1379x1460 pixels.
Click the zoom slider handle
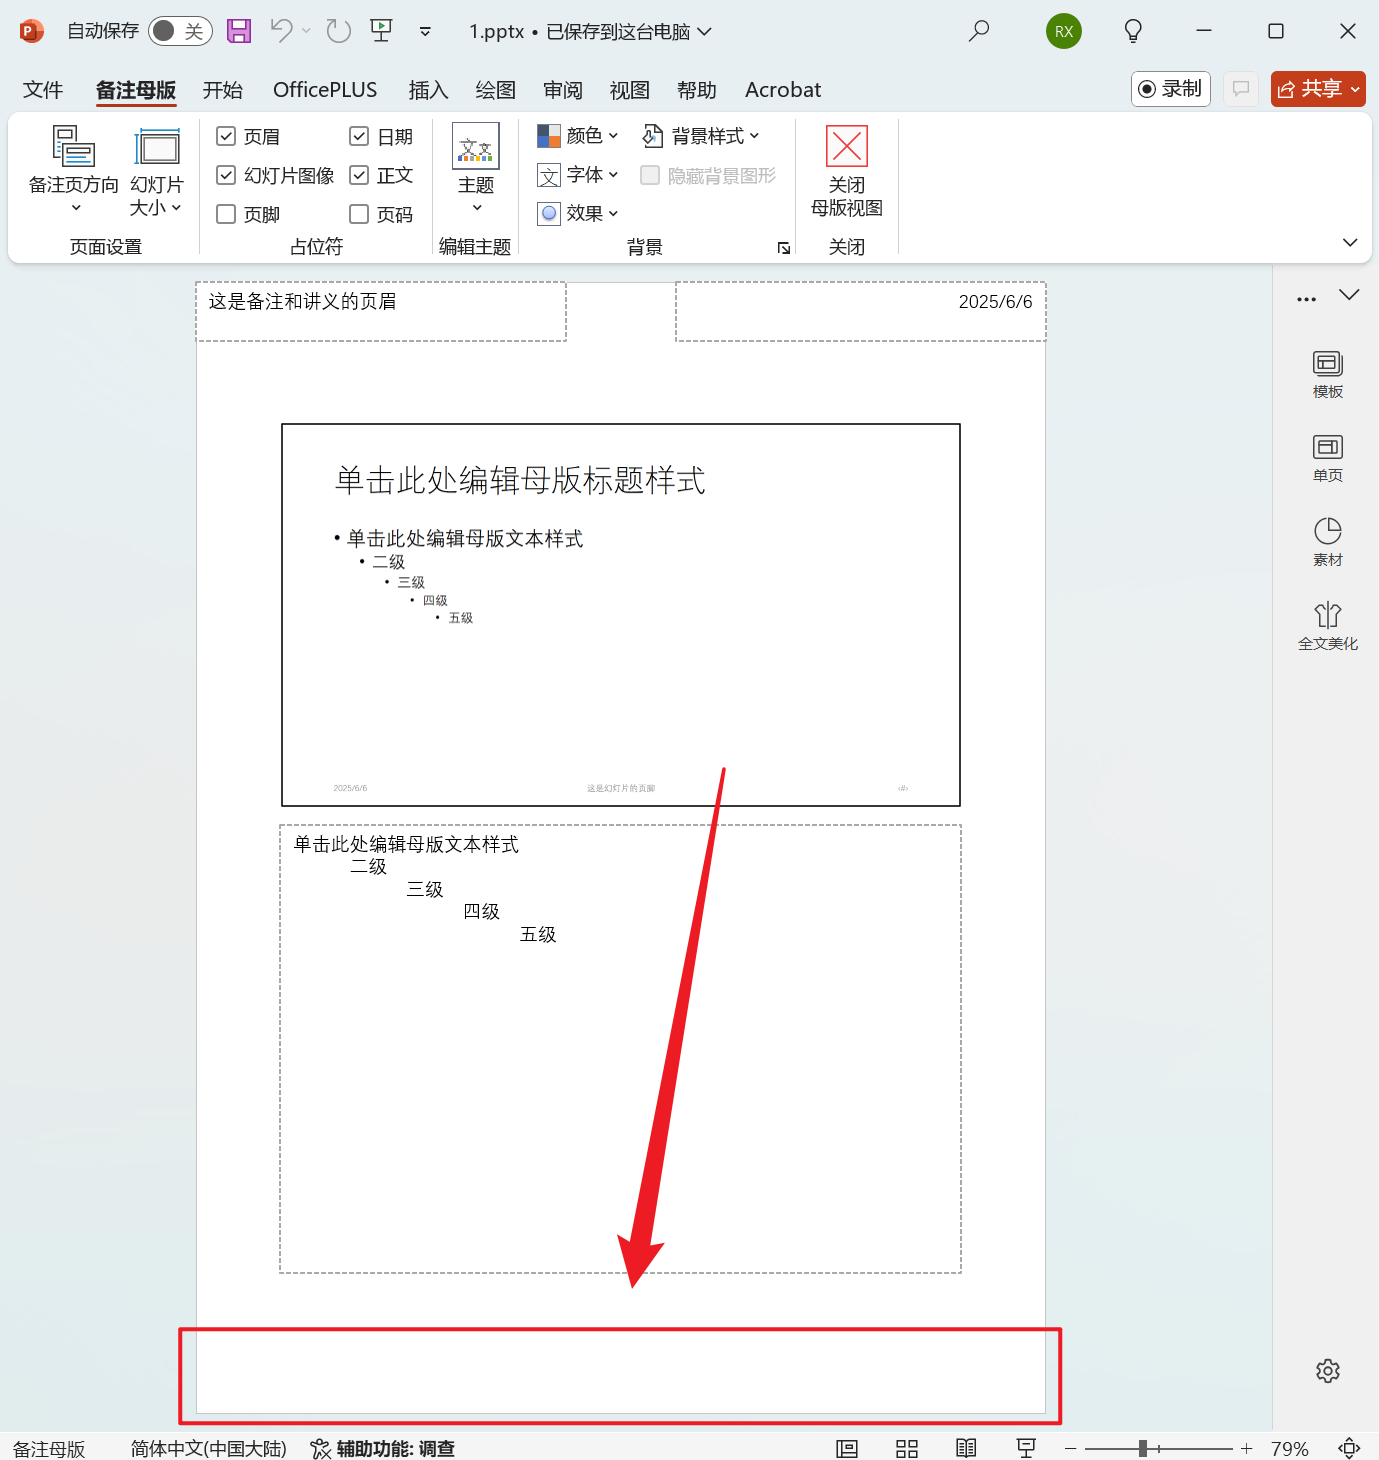click(x=1143, y=1448)
